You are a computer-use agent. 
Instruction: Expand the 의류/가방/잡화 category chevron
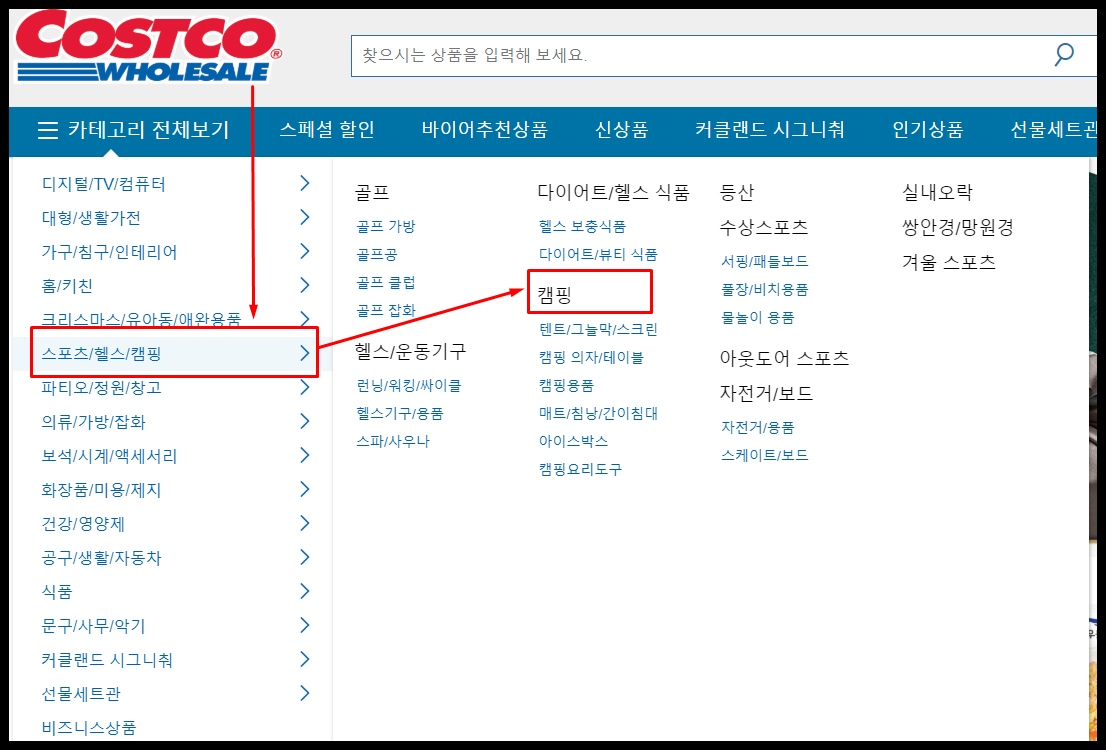click(305, 421)
